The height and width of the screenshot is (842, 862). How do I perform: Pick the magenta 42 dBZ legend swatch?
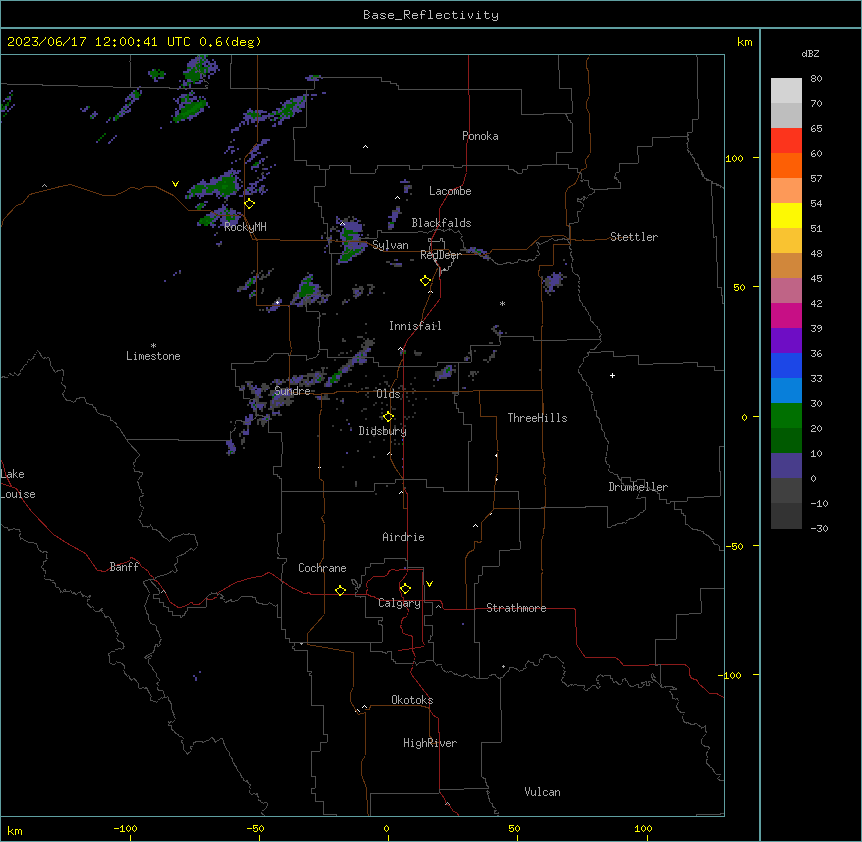click(786, 315)
